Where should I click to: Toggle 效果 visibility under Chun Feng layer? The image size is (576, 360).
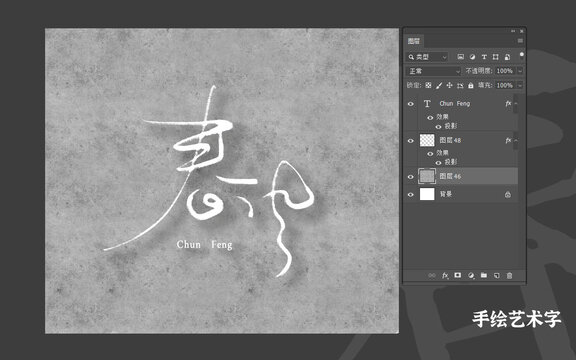[430, 118]
